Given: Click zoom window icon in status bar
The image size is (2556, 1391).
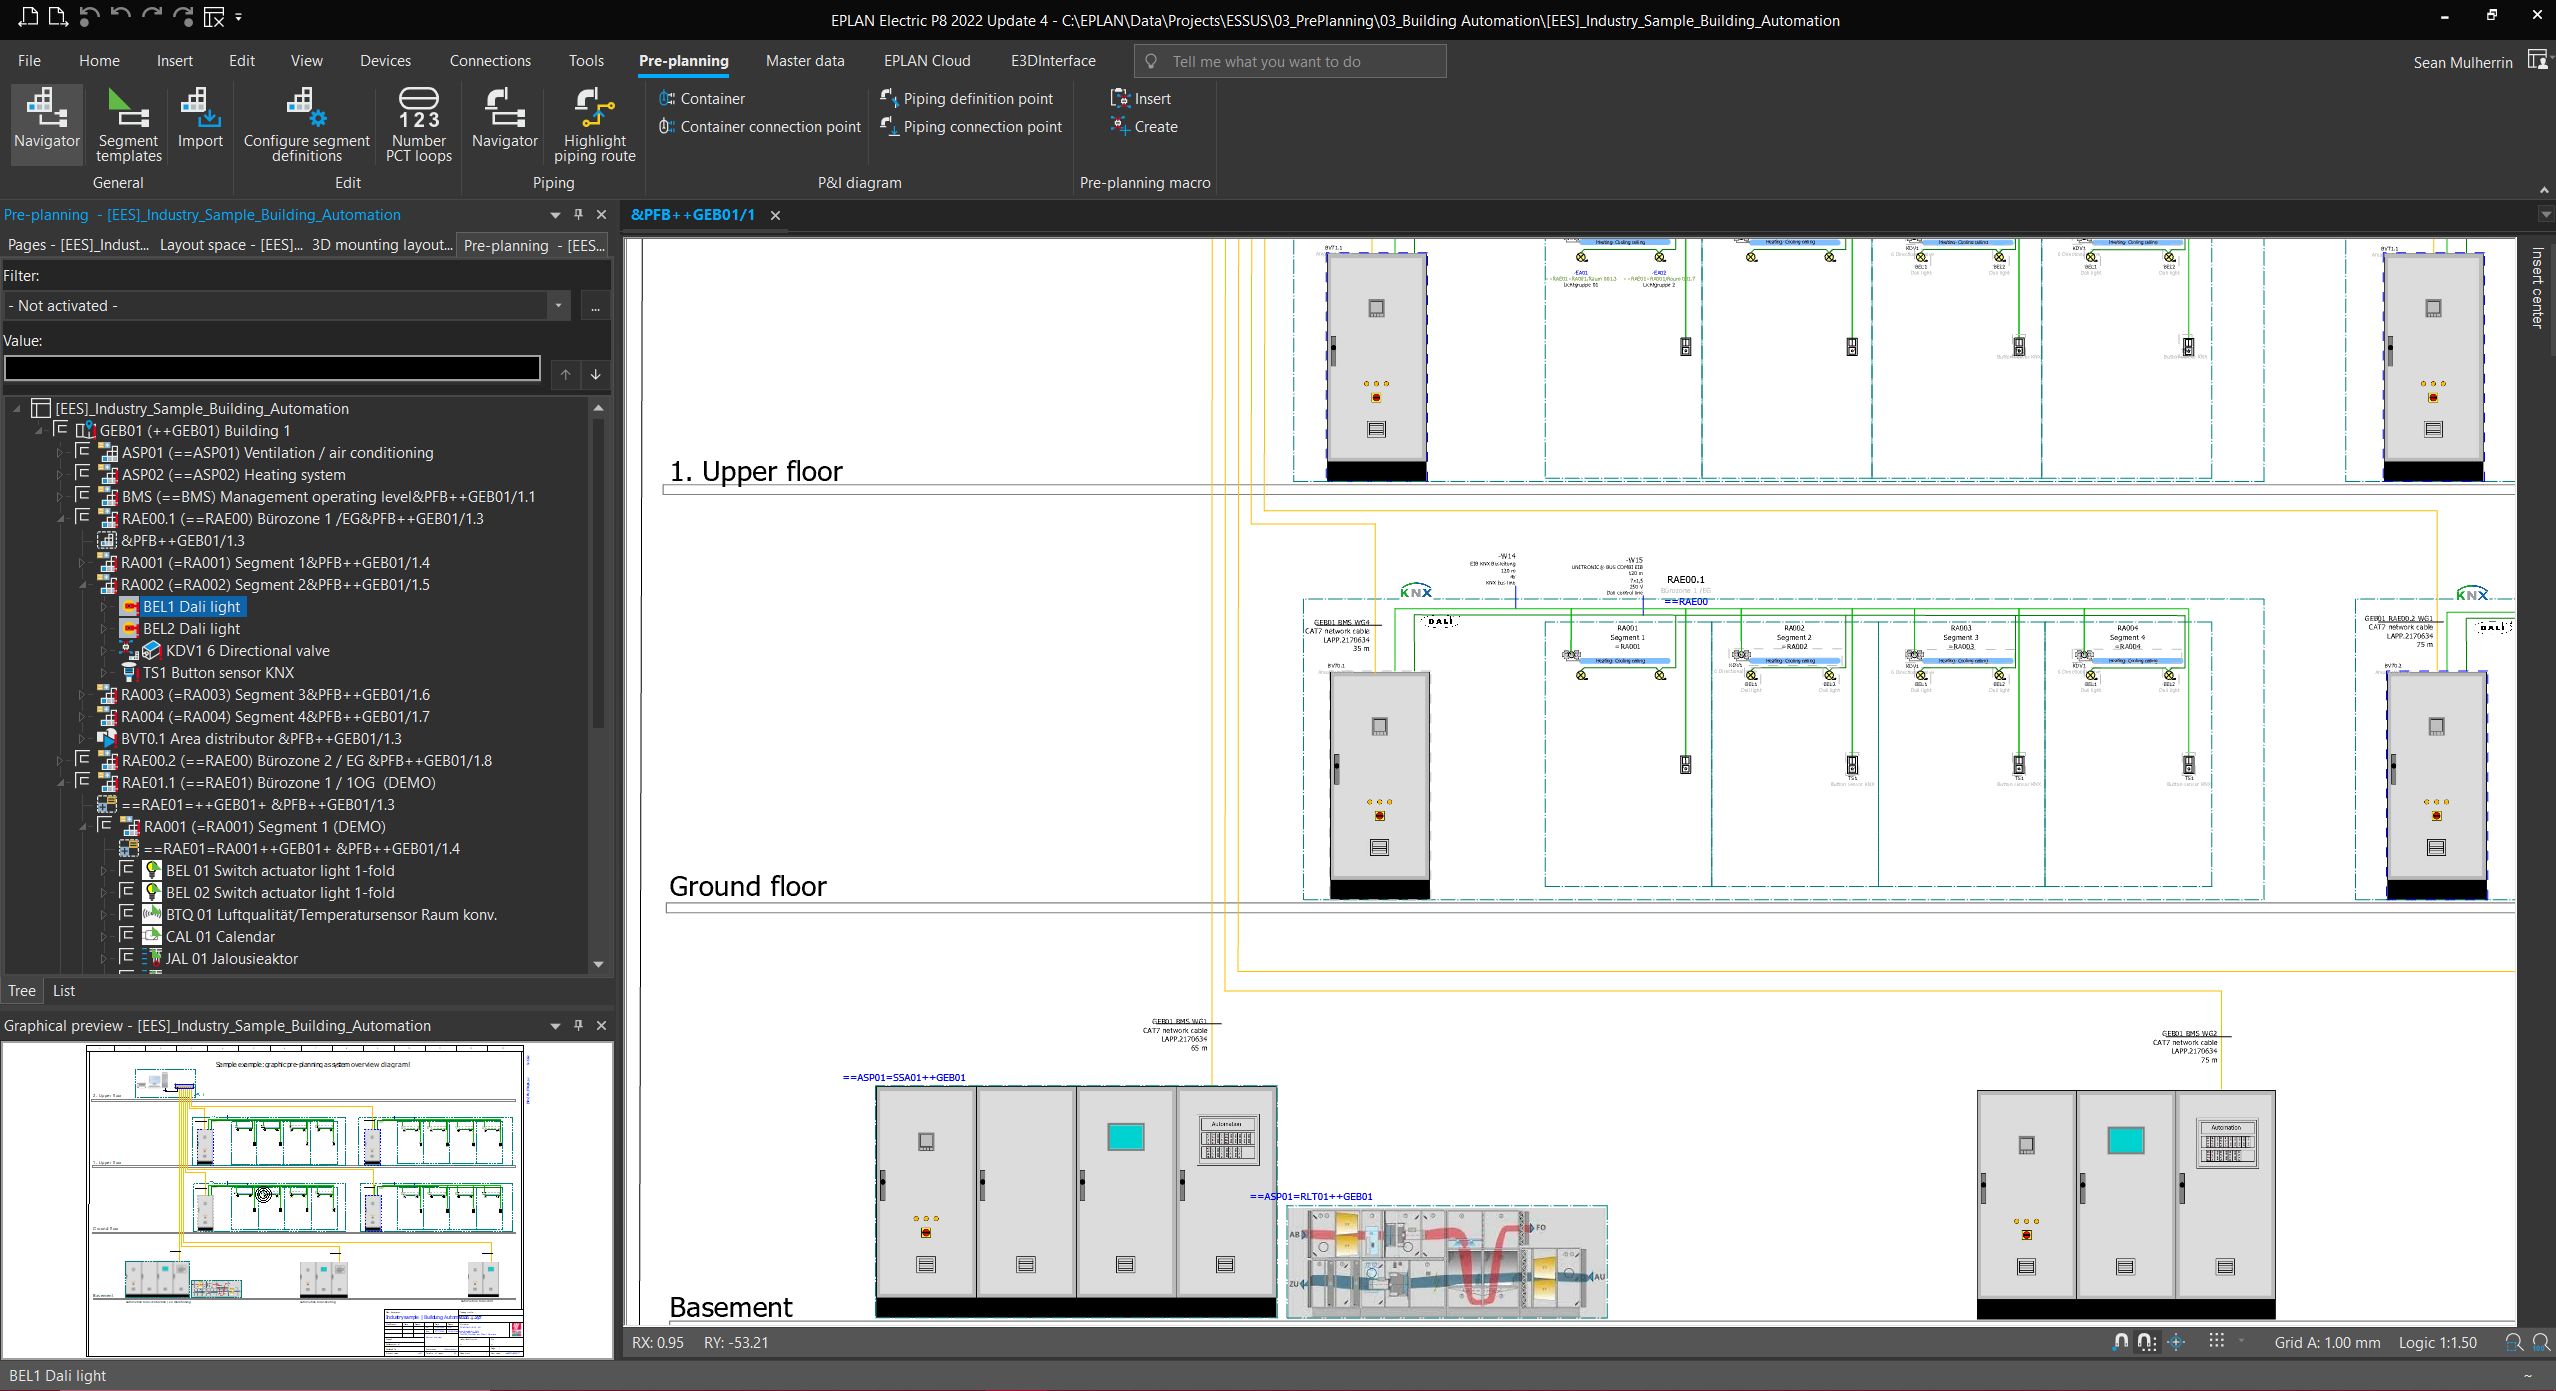Looking at the screenshot, I should point(2513,1343).
